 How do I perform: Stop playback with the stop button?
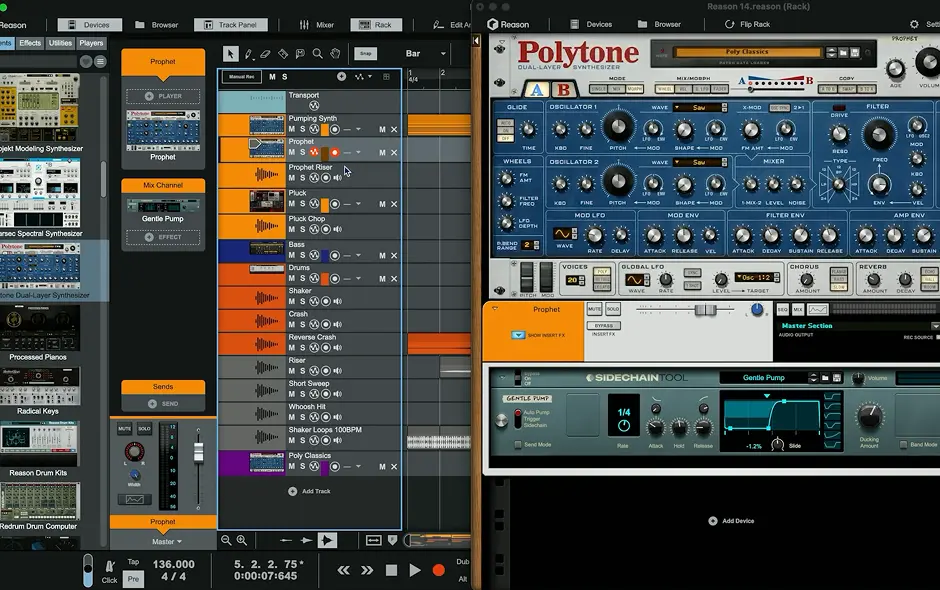click(391, 570)
